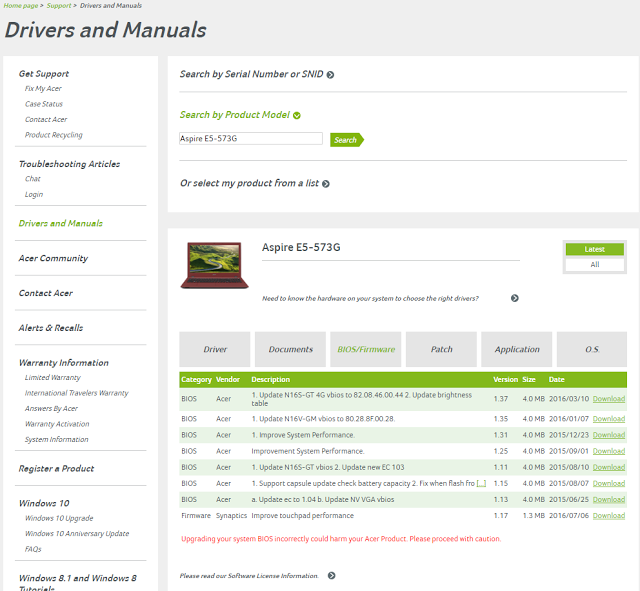This screenshot has width=640, height=591.
Task: Download Synaptics touchpad firmware 1.17
Action: [608, 516]
